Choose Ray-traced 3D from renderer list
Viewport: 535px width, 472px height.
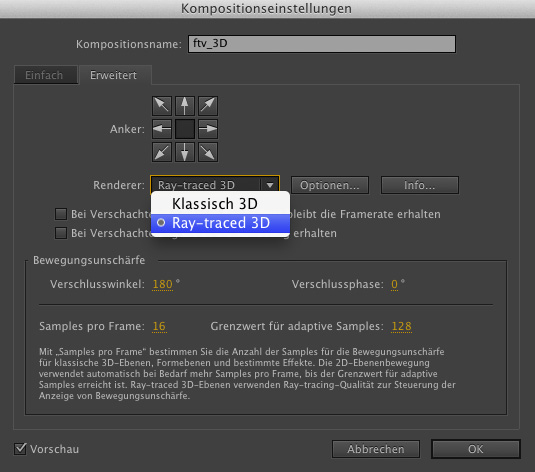pos(220,223)
